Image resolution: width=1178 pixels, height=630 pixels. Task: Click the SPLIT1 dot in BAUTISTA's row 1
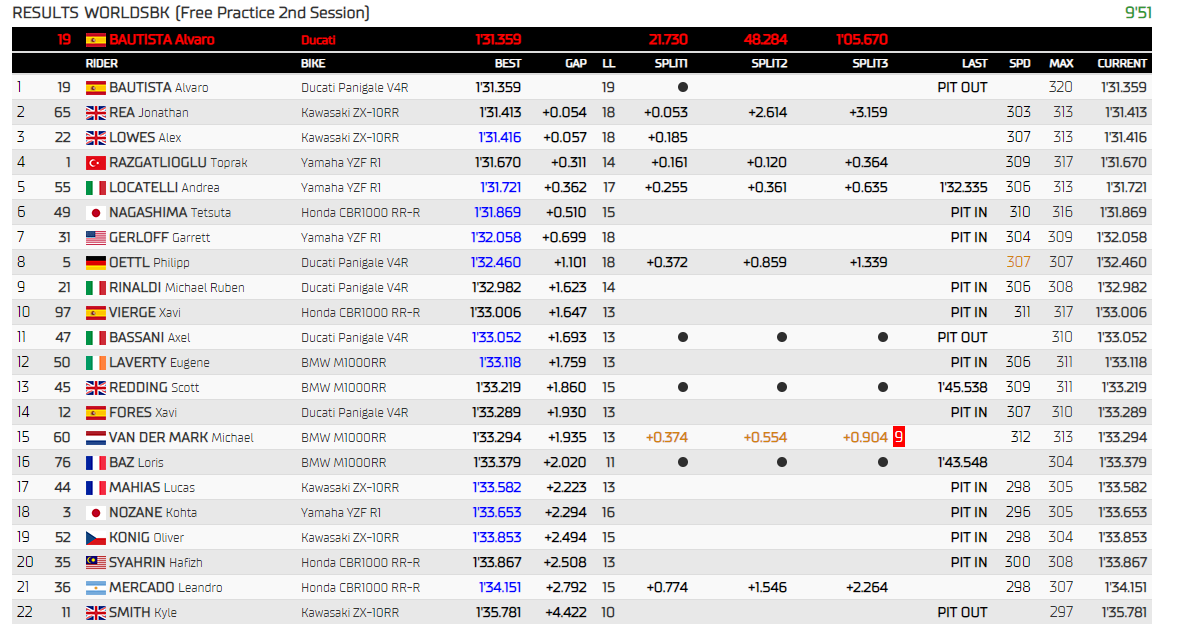tap(683, 87)
